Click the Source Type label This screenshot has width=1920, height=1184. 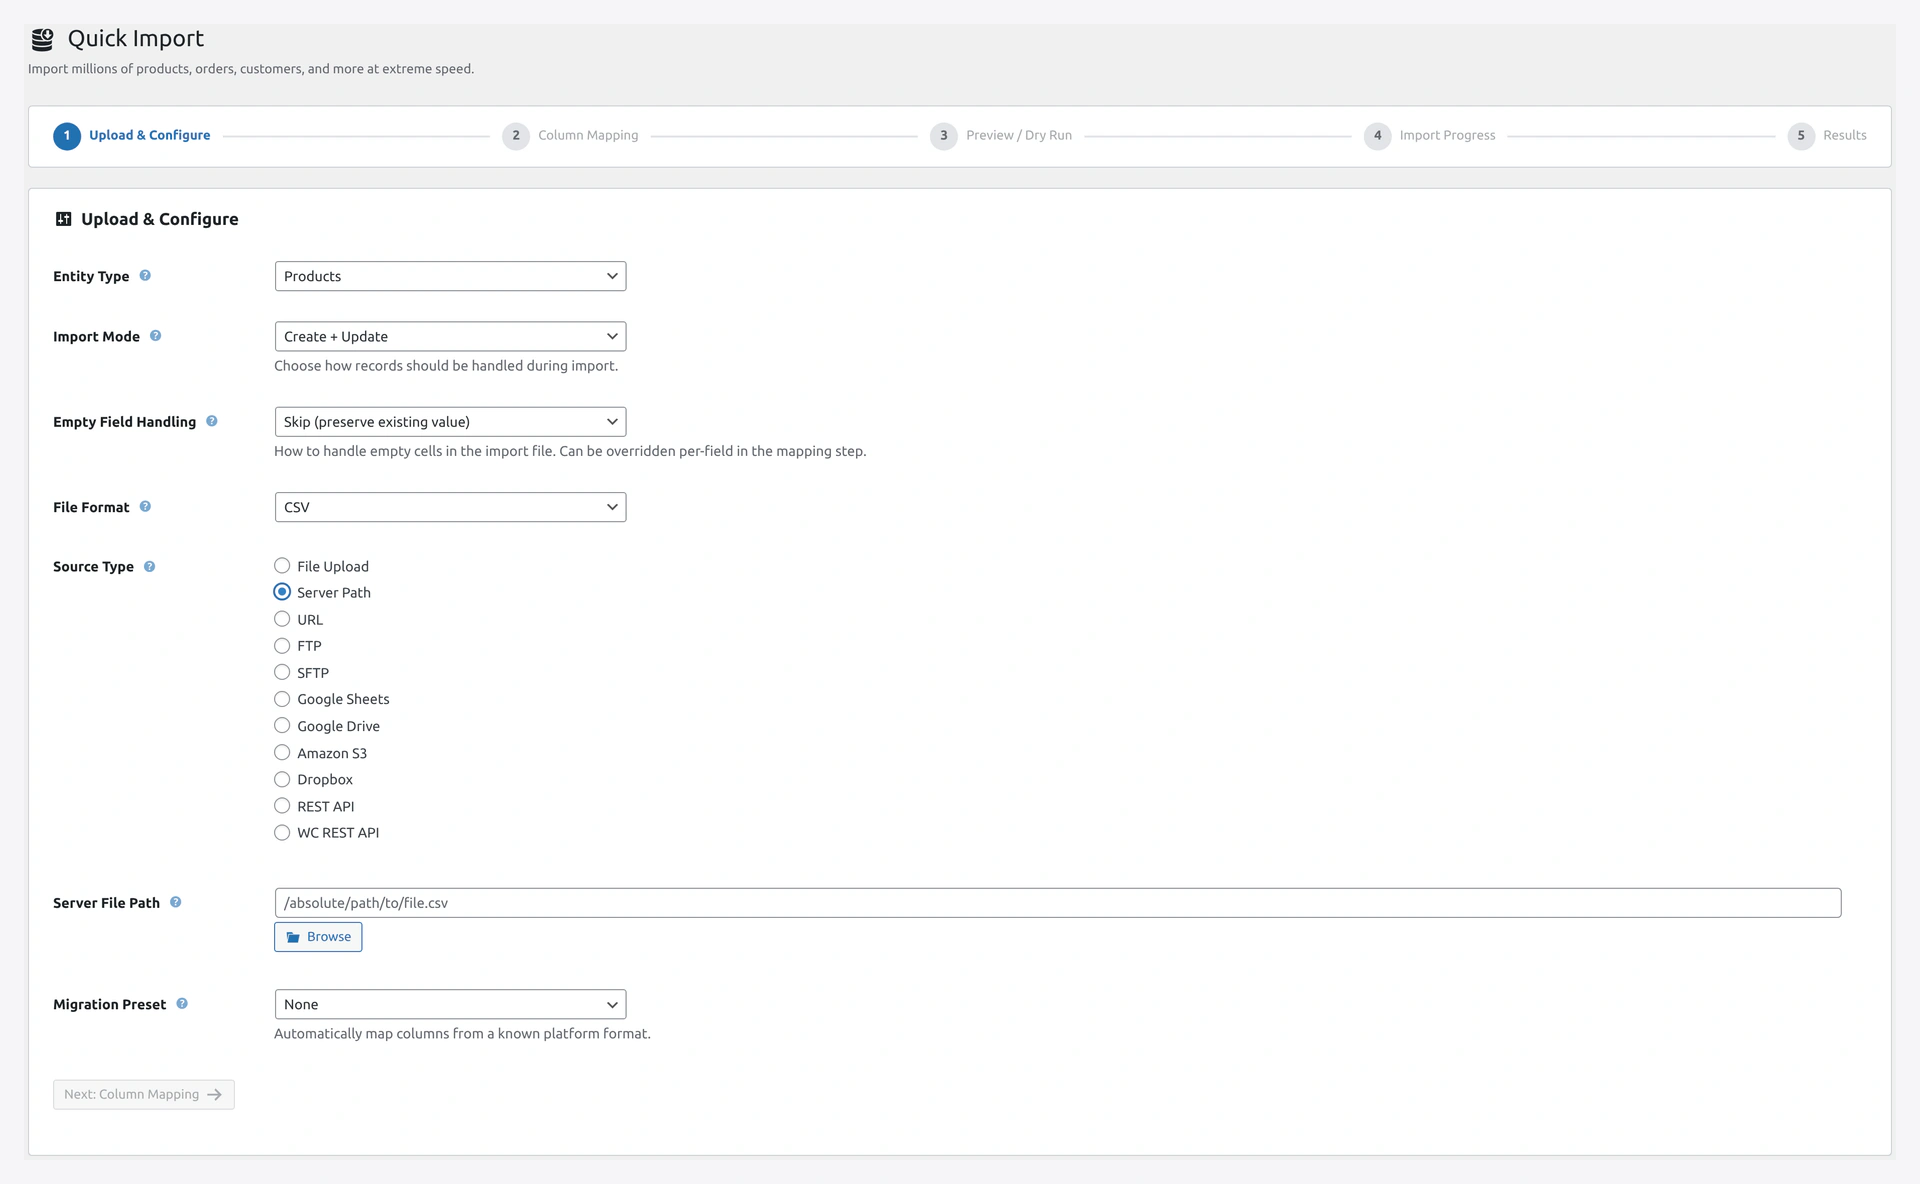coord(93,566)
